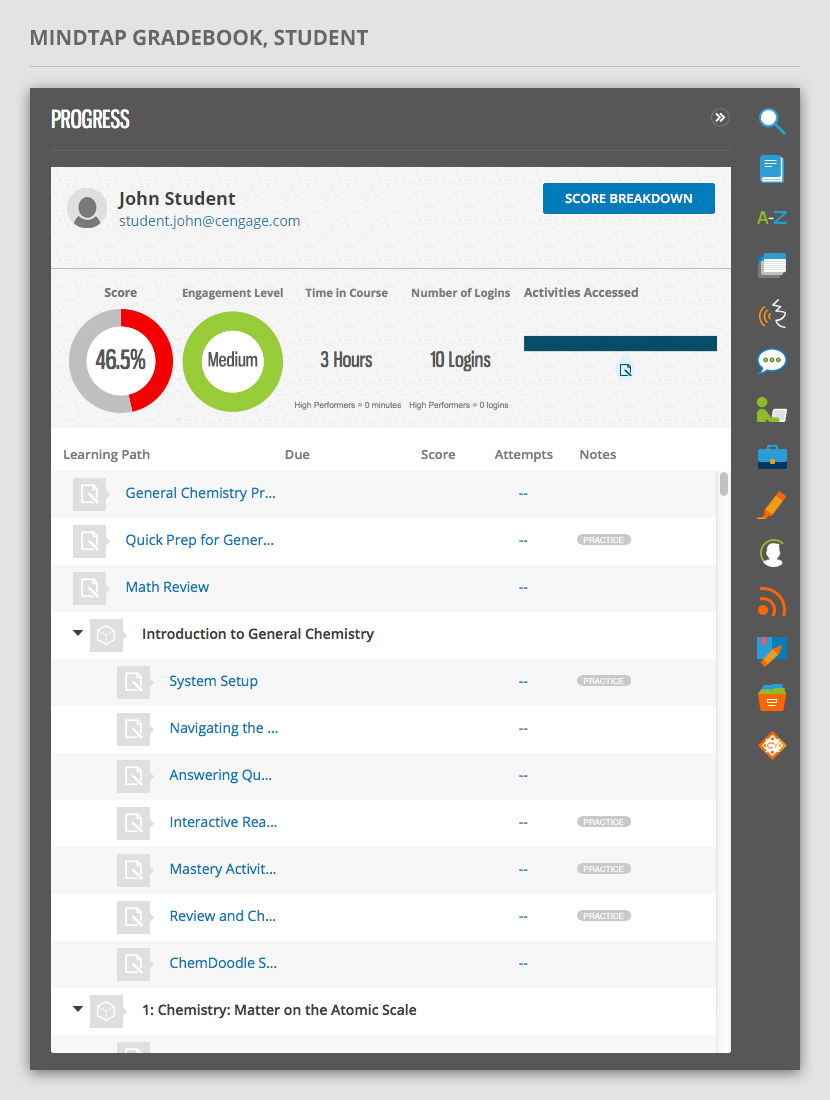Click John Student's profile avatar

(87, 208)
